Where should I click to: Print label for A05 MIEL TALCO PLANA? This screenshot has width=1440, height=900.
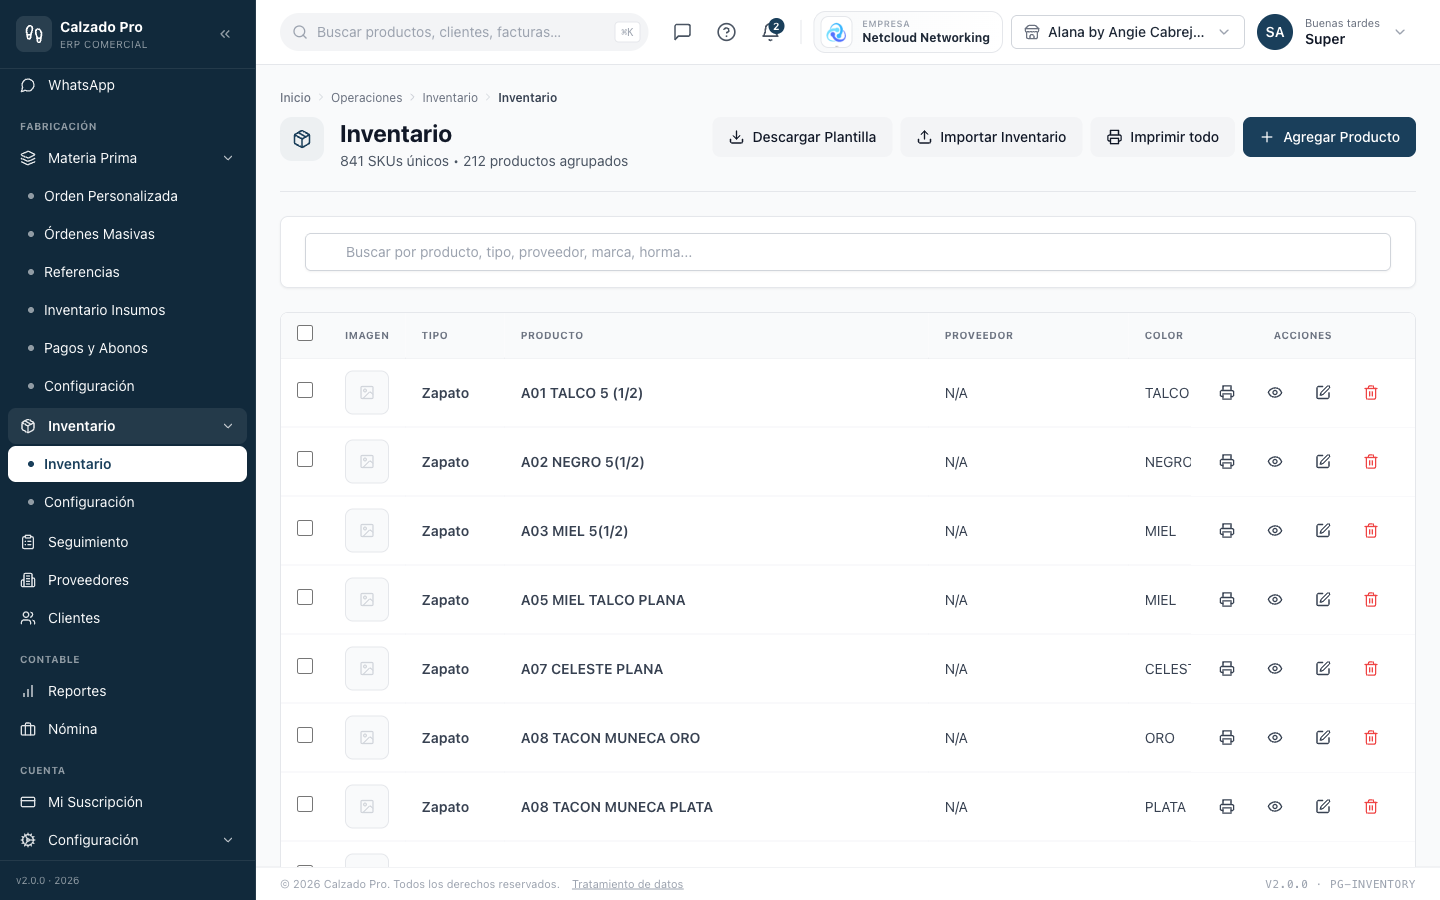point(1227,600)
